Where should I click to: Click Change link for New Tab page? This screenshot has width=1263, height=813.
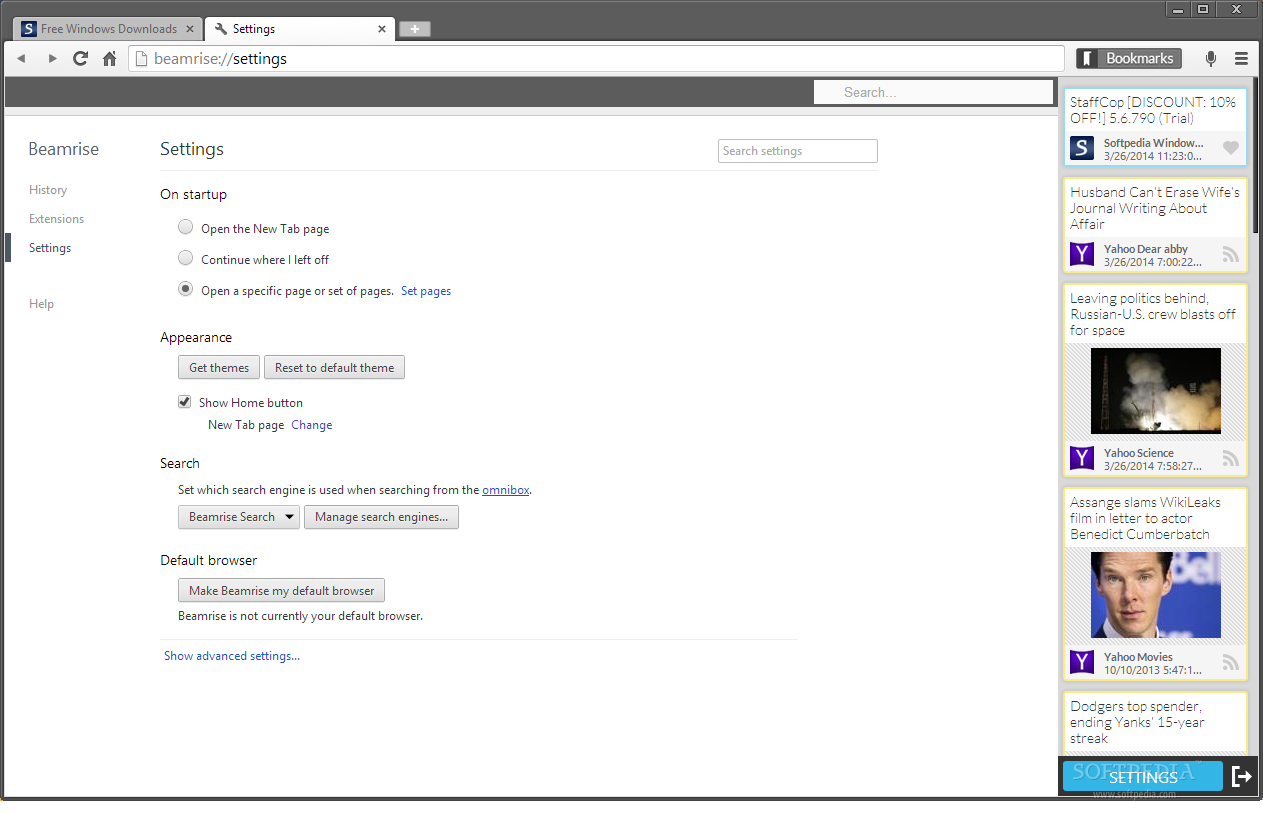pos(312,425)
